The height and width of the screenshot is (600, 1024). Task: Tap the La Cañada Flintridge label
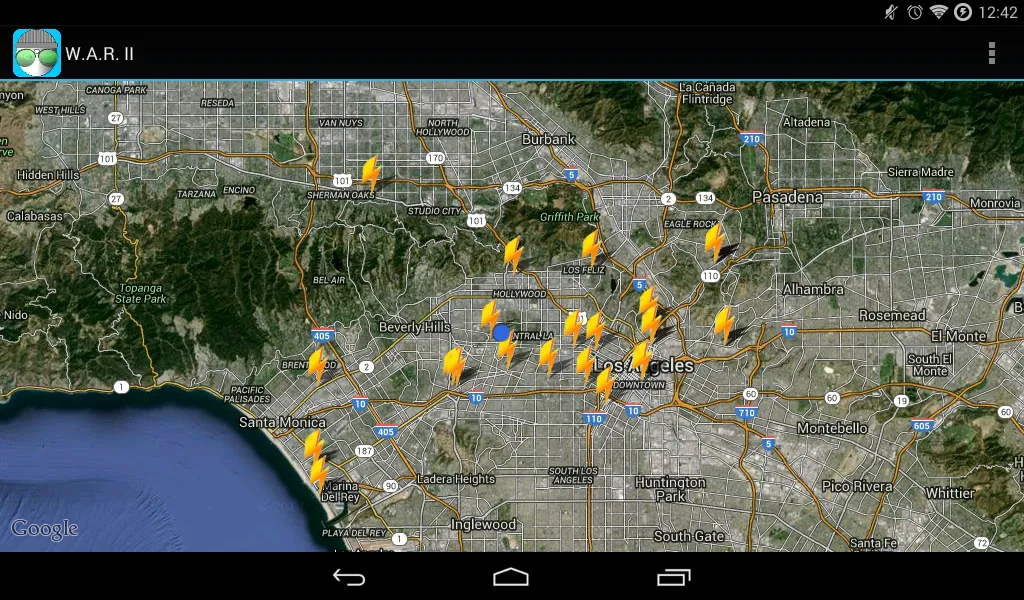click(707, 93)
